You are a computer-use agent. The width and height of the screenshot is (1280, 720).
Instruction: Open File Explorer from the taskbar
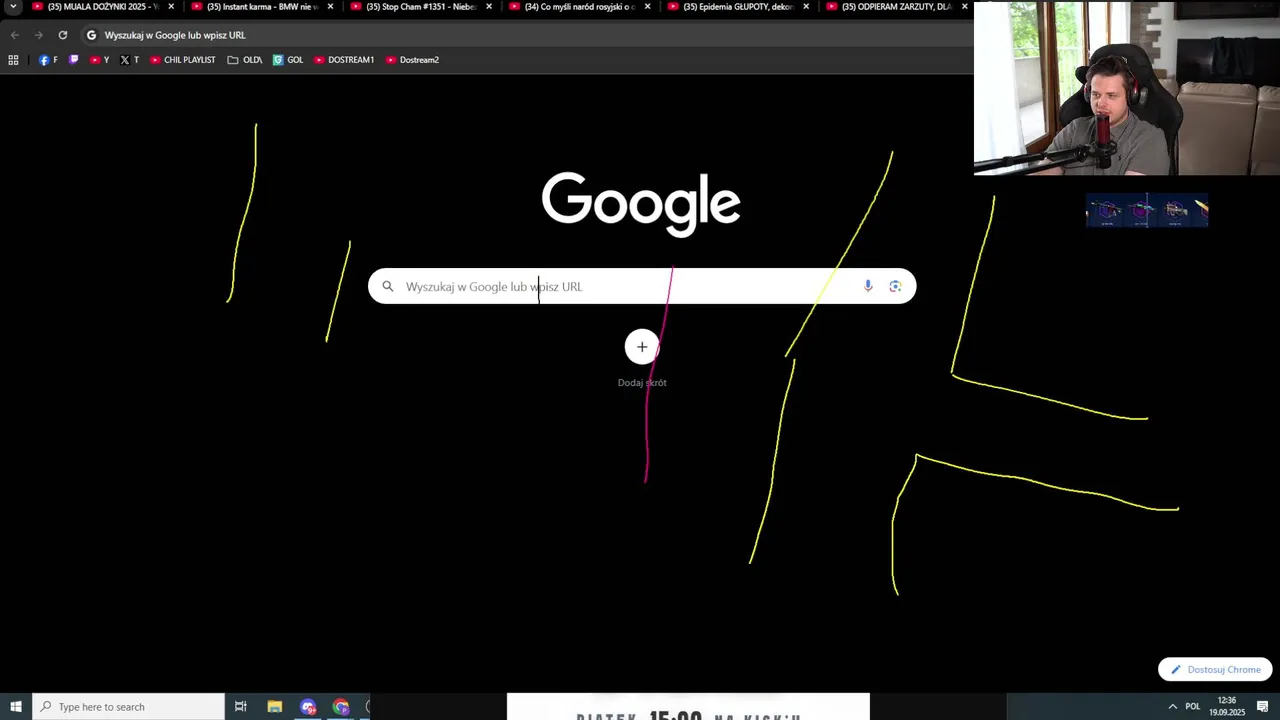click(275, 707)
